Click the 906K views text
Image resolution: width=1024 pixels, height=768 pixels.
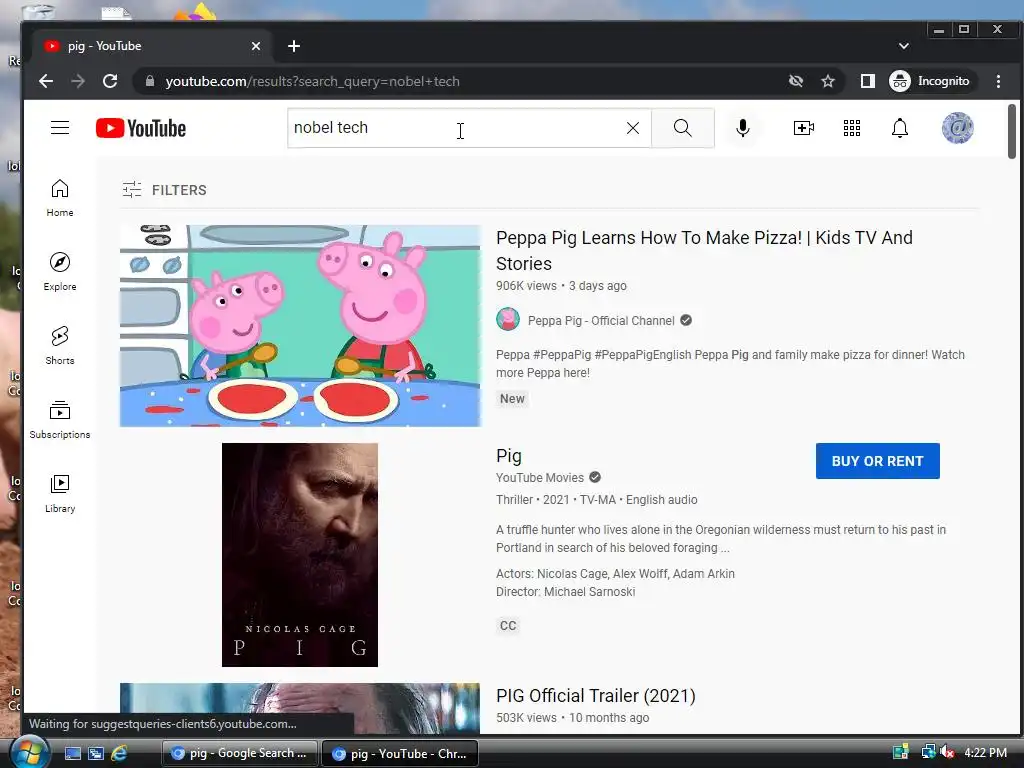coord(526,285)
